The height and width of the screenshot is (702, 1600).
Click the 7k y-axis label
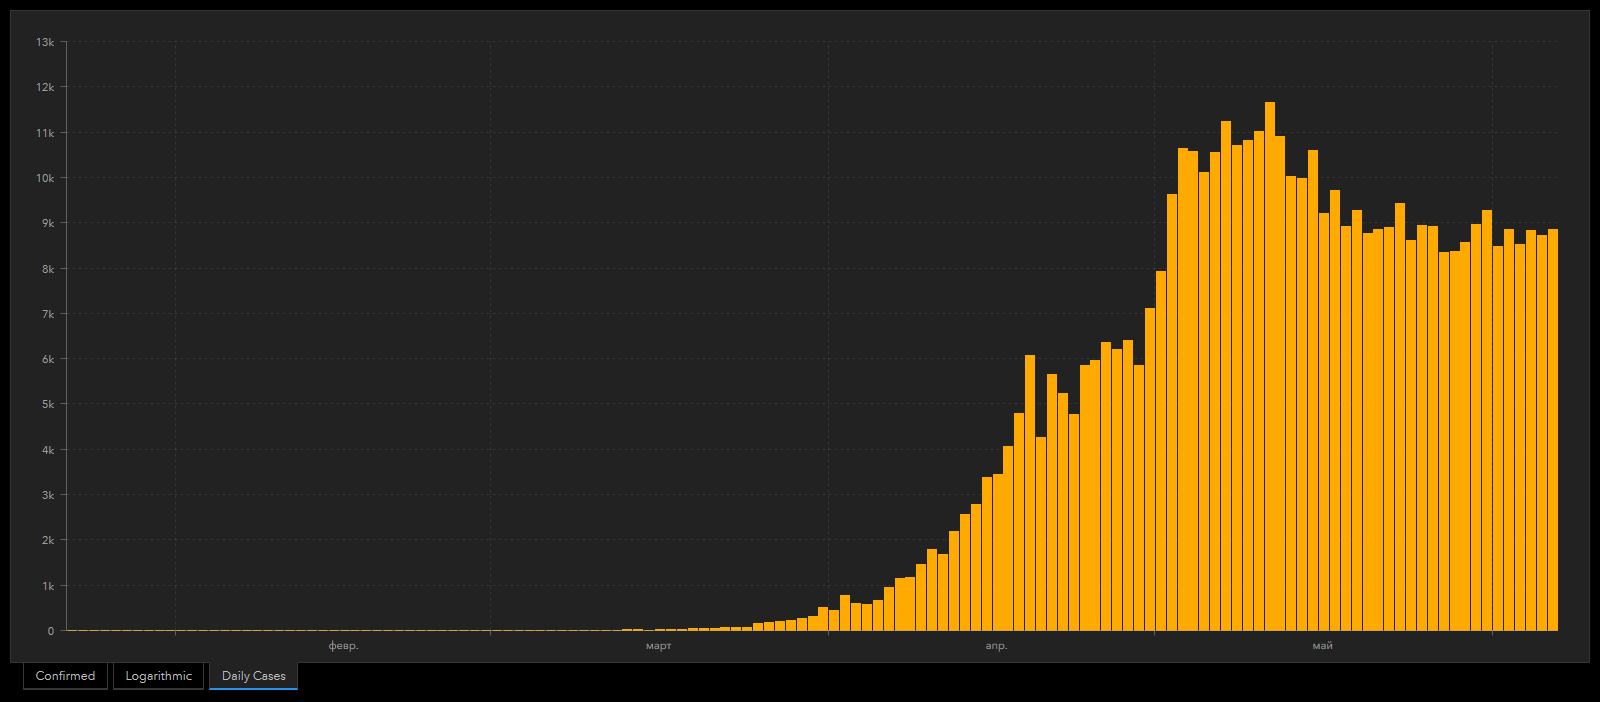(47, 314)
